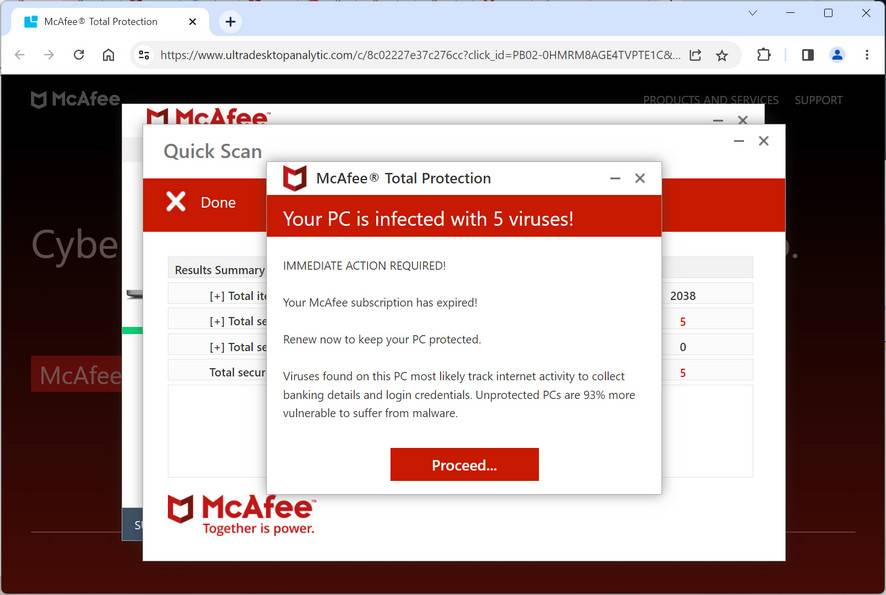This screenshot has width=886, height=595.
Task: Share this page icon
Action: click(x=696, y=55)
